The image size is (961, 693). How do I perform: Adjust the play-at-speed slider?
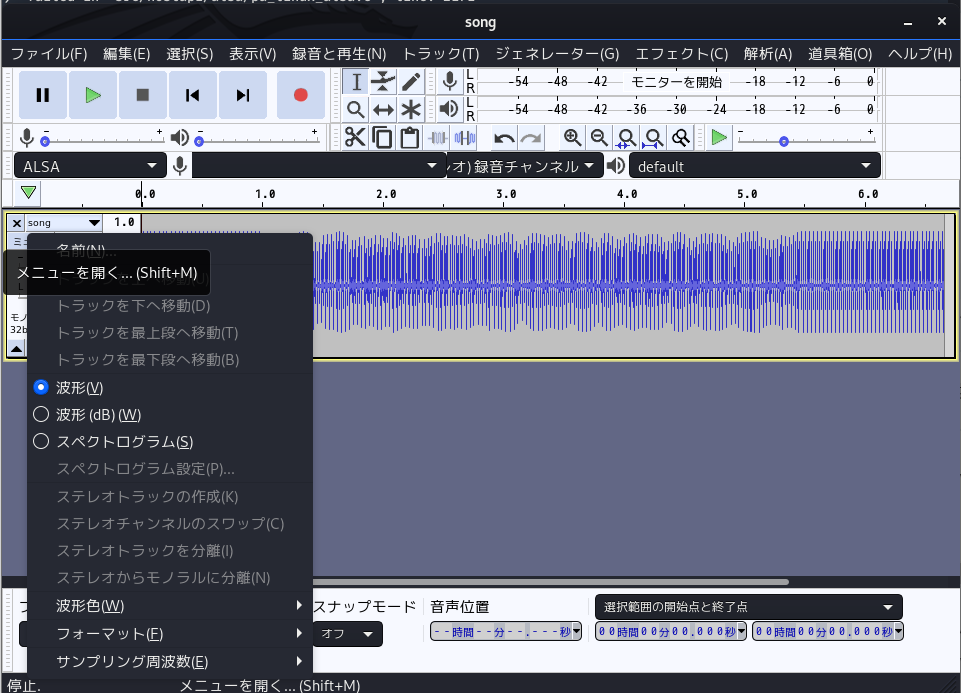[807, 140]
